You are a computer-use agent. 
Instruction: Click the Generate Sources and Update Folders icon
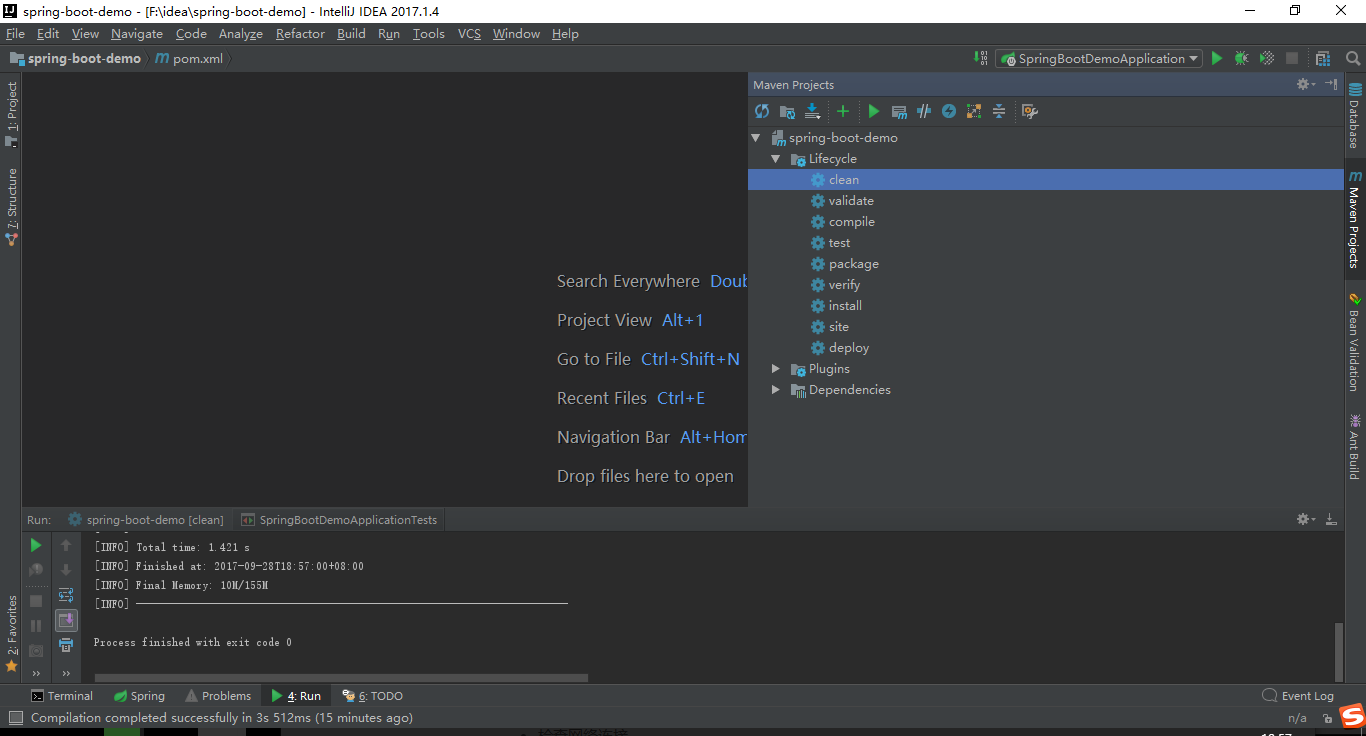click(787, 111)
